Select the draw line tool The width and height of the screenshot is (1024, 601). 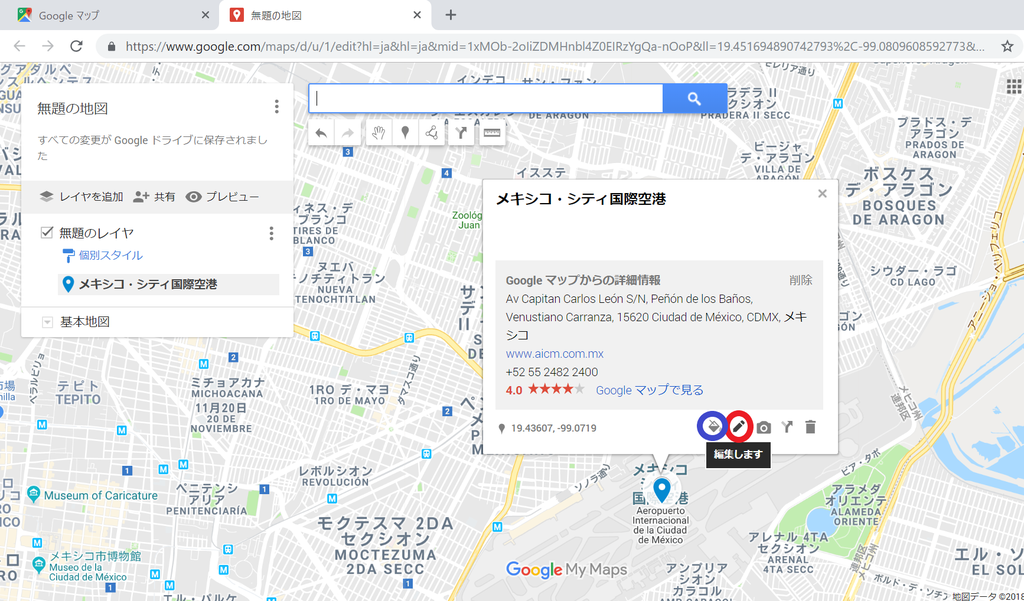pos(432,133)
